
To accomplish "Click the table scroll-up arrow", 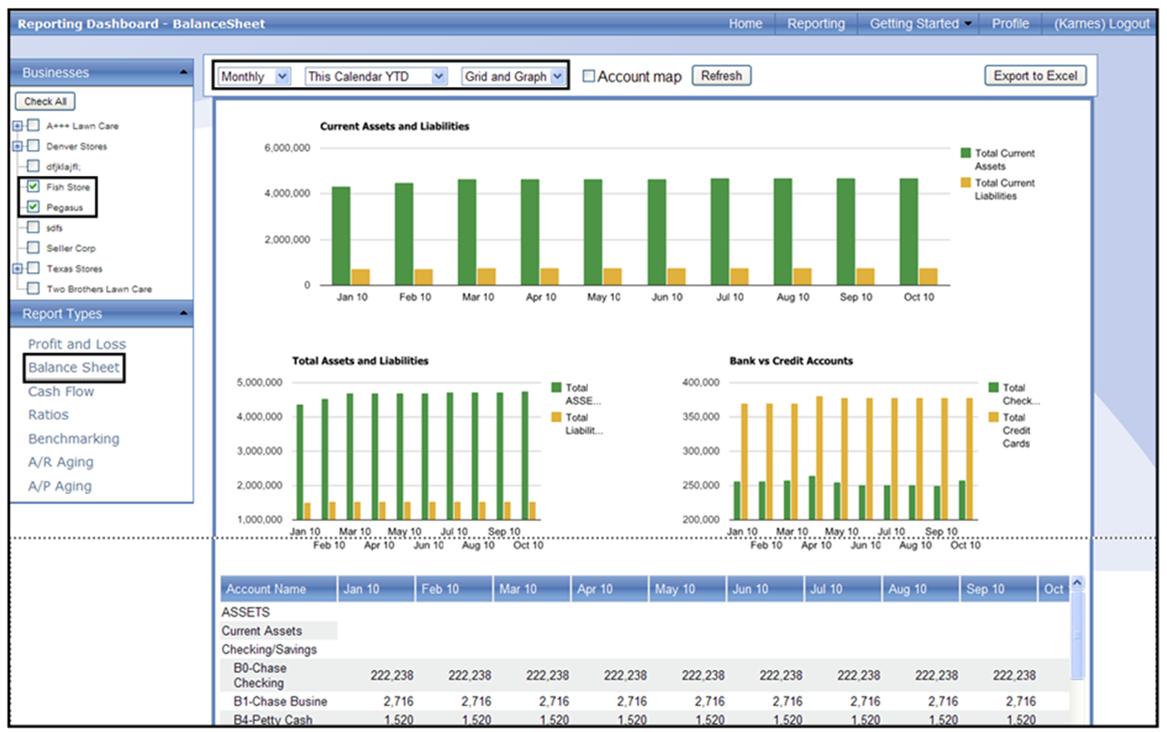I will pos(1076,584).
